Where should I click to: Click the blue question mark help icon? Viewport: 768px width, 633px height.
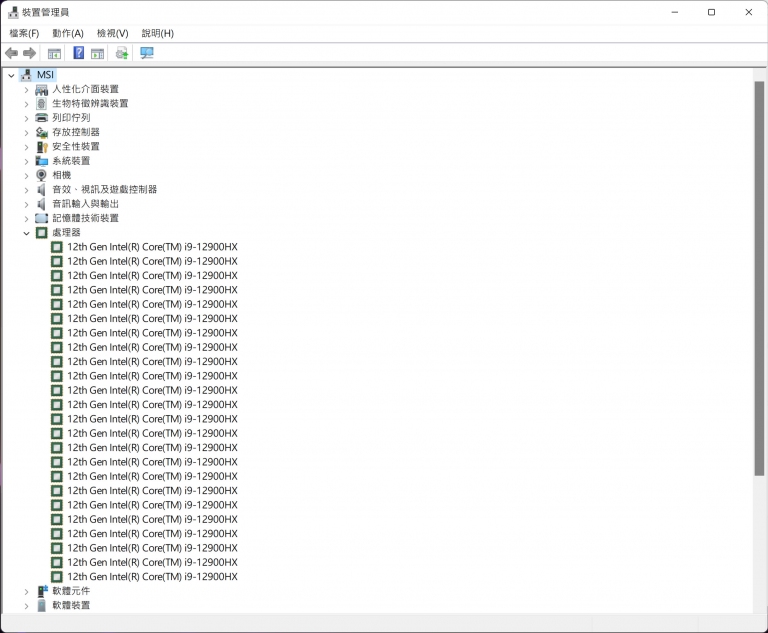click(78, 53)
